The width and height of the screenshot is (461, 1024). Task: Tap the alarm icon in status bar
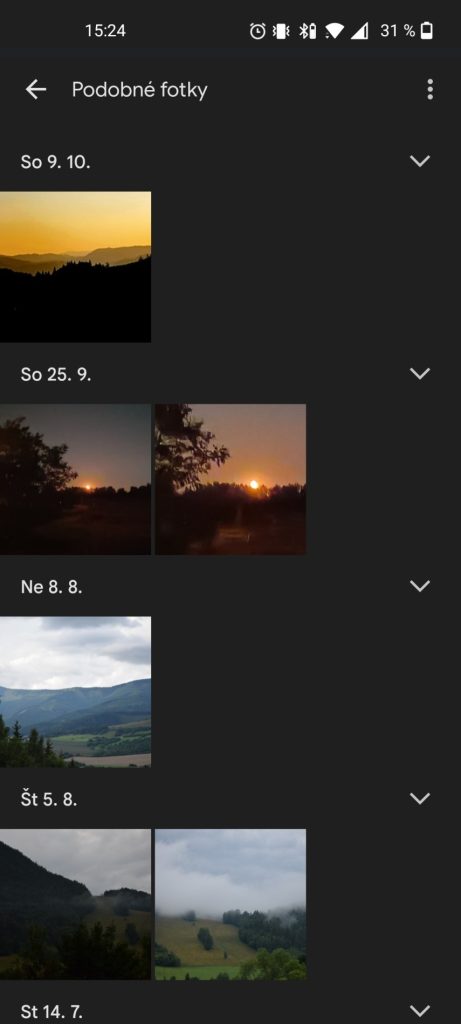coord(258,31)
